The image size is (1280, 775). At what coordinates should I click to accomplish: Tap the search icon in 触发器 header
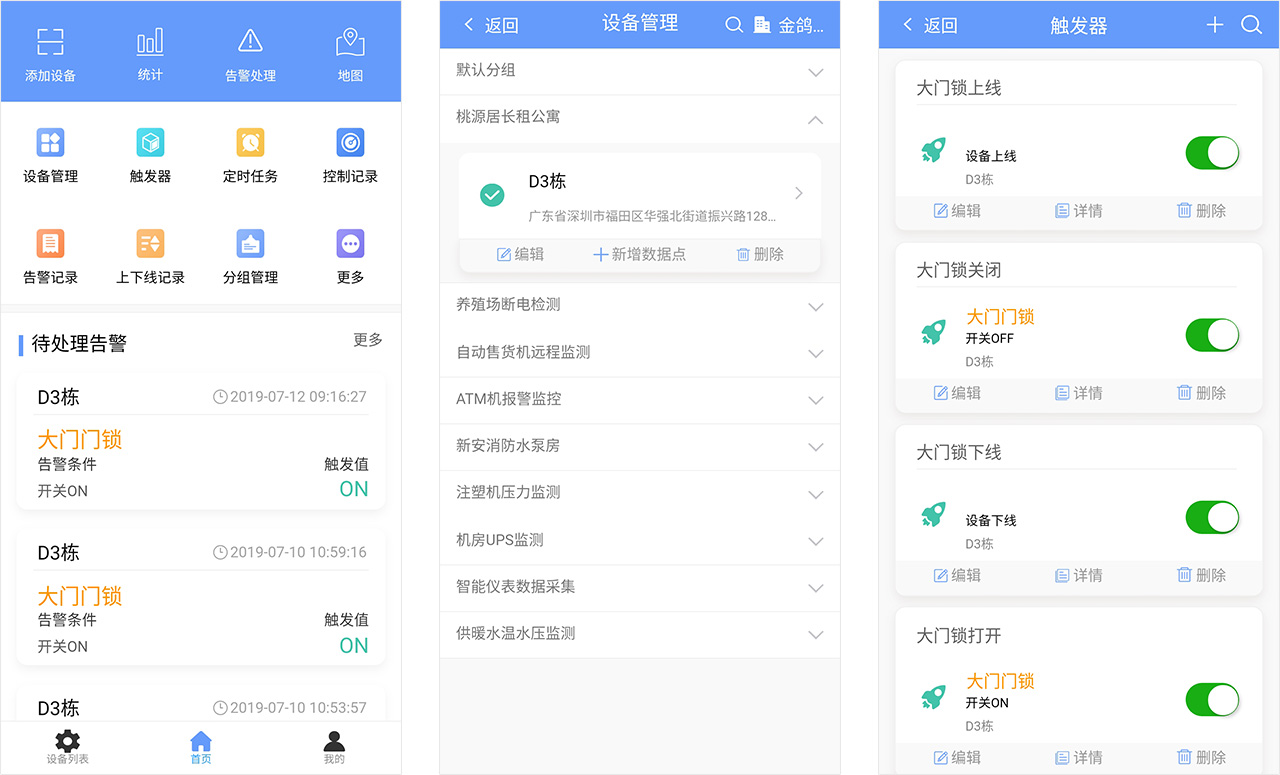pyautogui.click(x=1251, y=25)
